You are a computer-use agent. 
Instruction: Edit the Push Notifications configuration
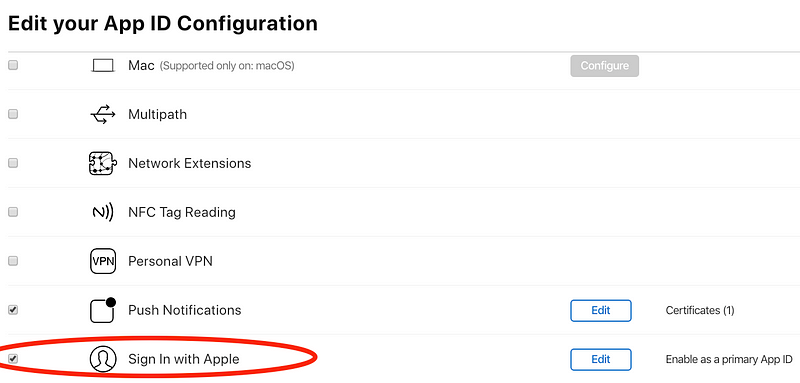pyautogui.click(x=601, y=311)
